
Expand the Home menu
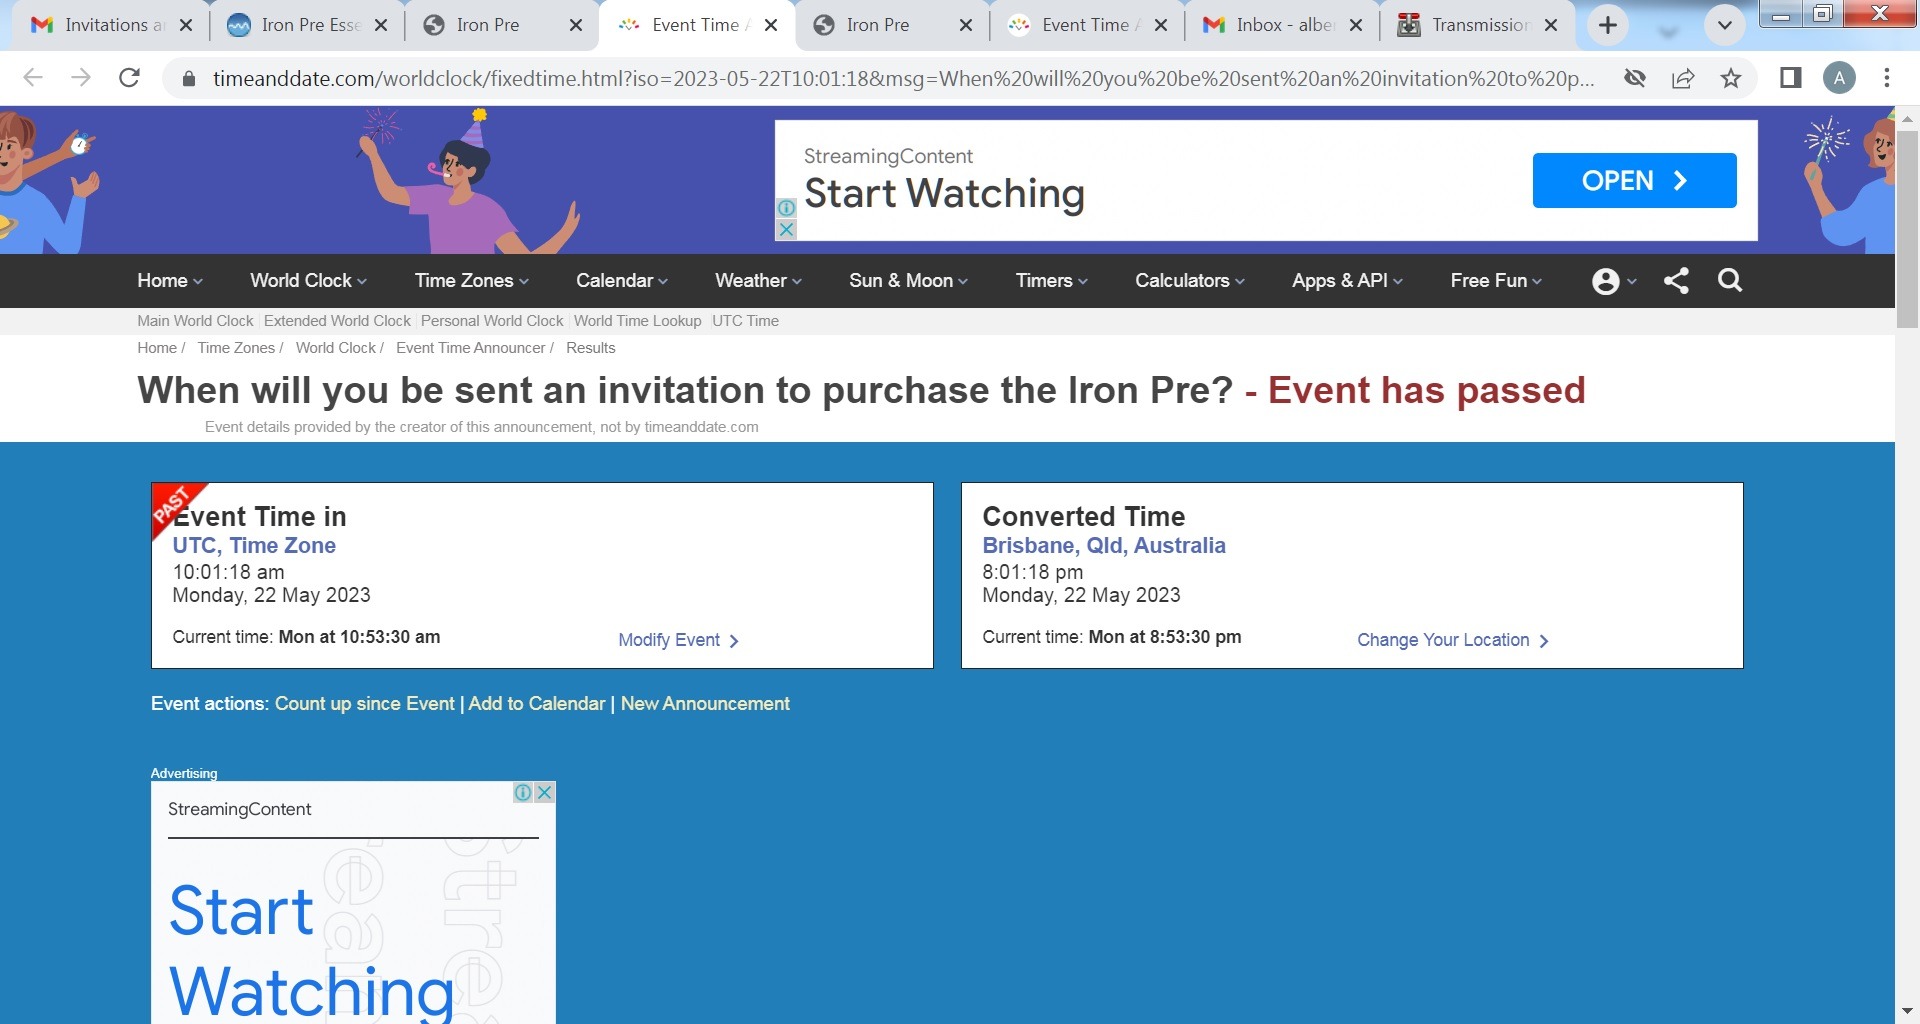(x=170, y=281)
